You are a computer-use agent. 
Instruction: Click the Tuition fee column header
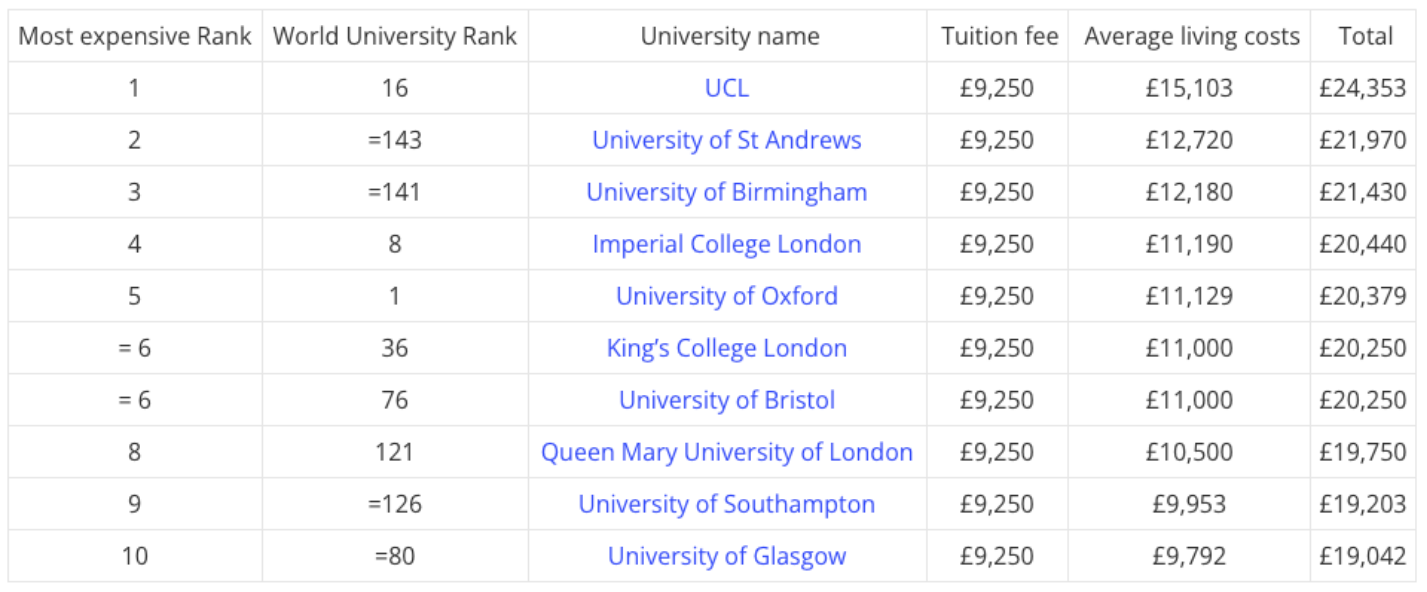coord(999,37)
